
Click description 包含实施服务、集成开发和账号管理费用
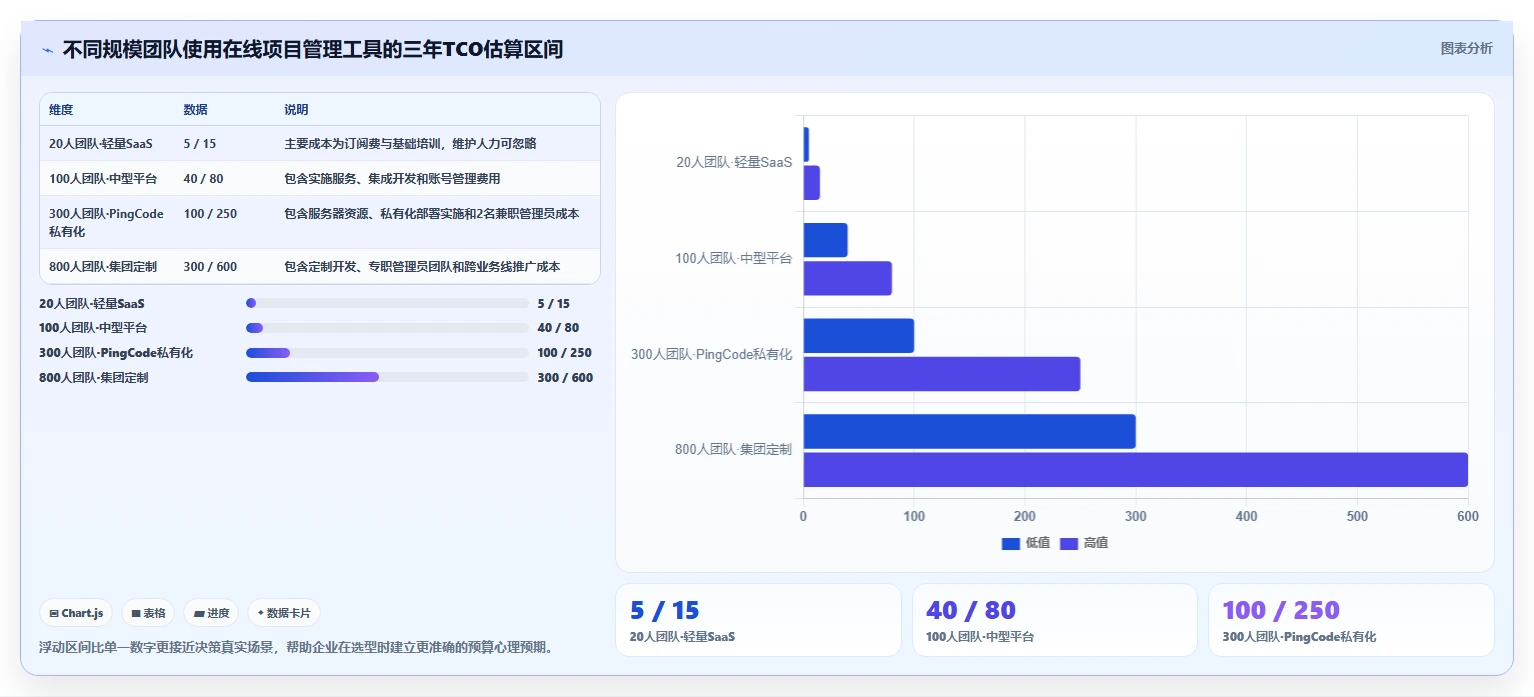click(392, 179)
